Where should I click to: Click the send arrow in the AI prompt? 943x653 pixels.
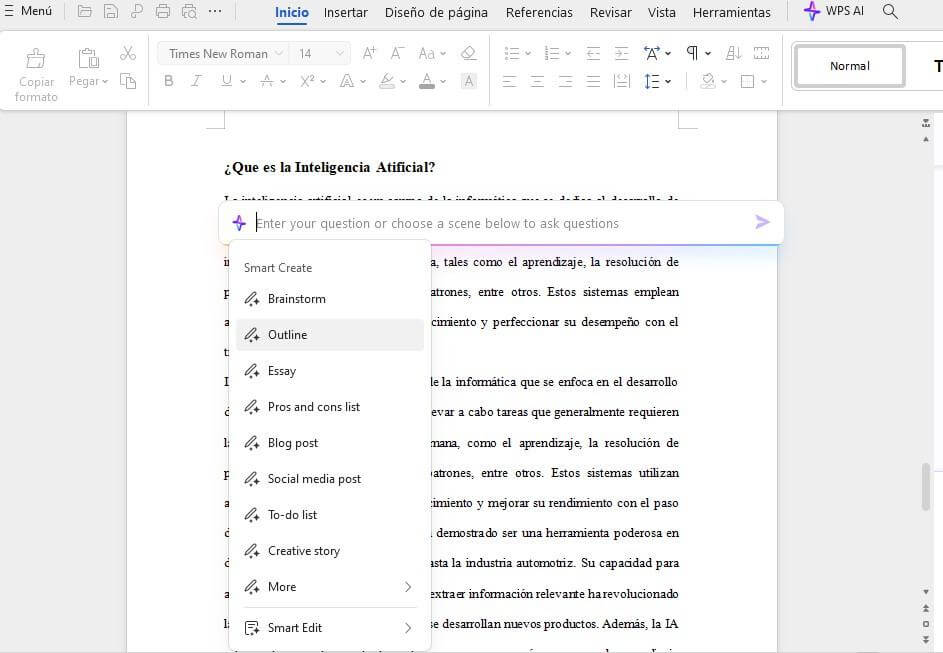coord(762,222)
